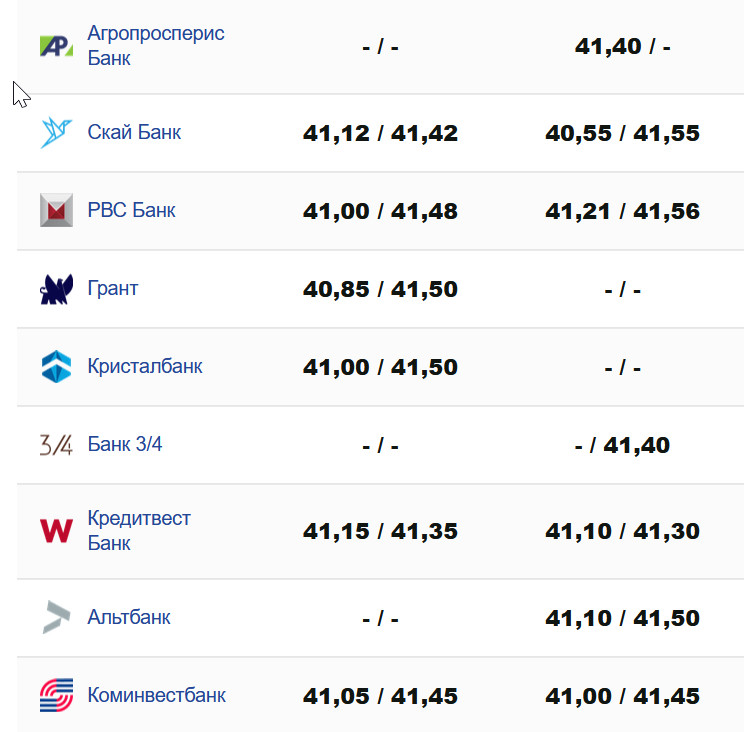Screen dimensions: 744x732
Task: Click the Банк 3/4 logo icon
Action: coord(56,445)
